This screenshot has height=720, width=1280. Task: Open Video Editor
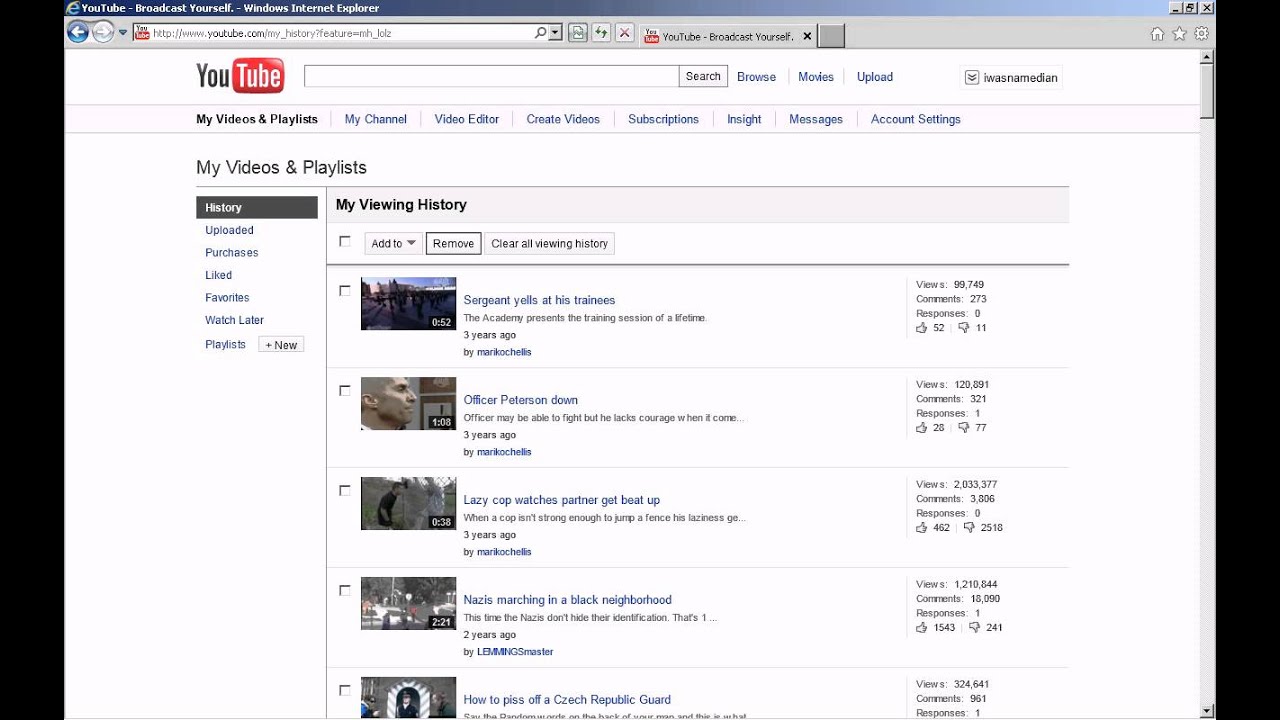pos(467,119)
